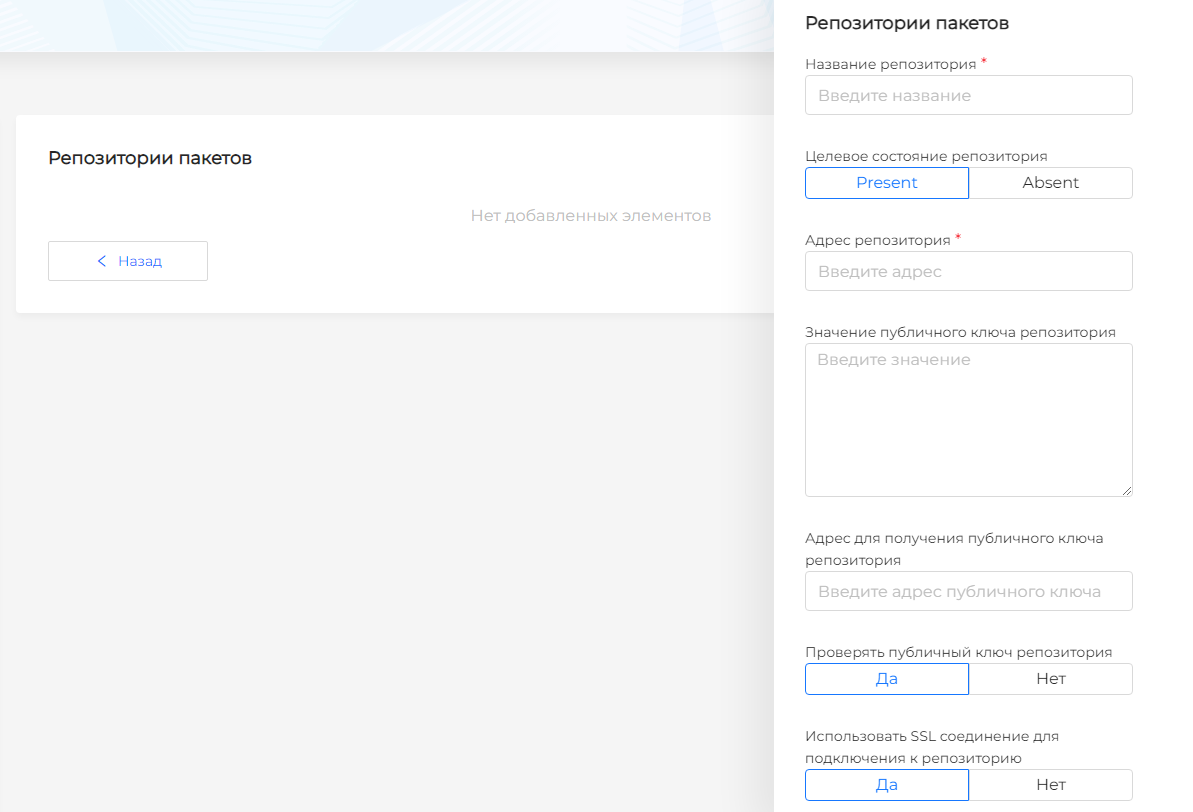Click the Значение публичного ключа репозитория label
Image resolution: width=1193 pixels, height=812 pixels.
pyautogui.click(x=960, y=332)
